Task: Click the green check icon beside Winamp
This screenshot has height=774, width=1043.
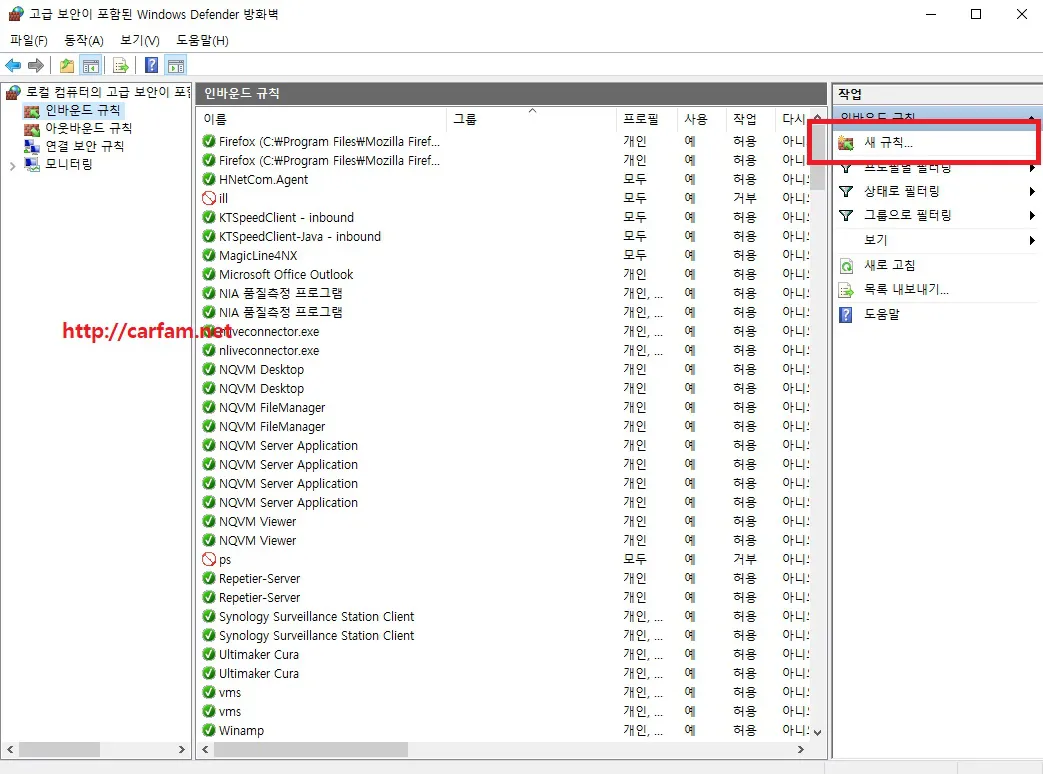Action: [x=209, y=730]
